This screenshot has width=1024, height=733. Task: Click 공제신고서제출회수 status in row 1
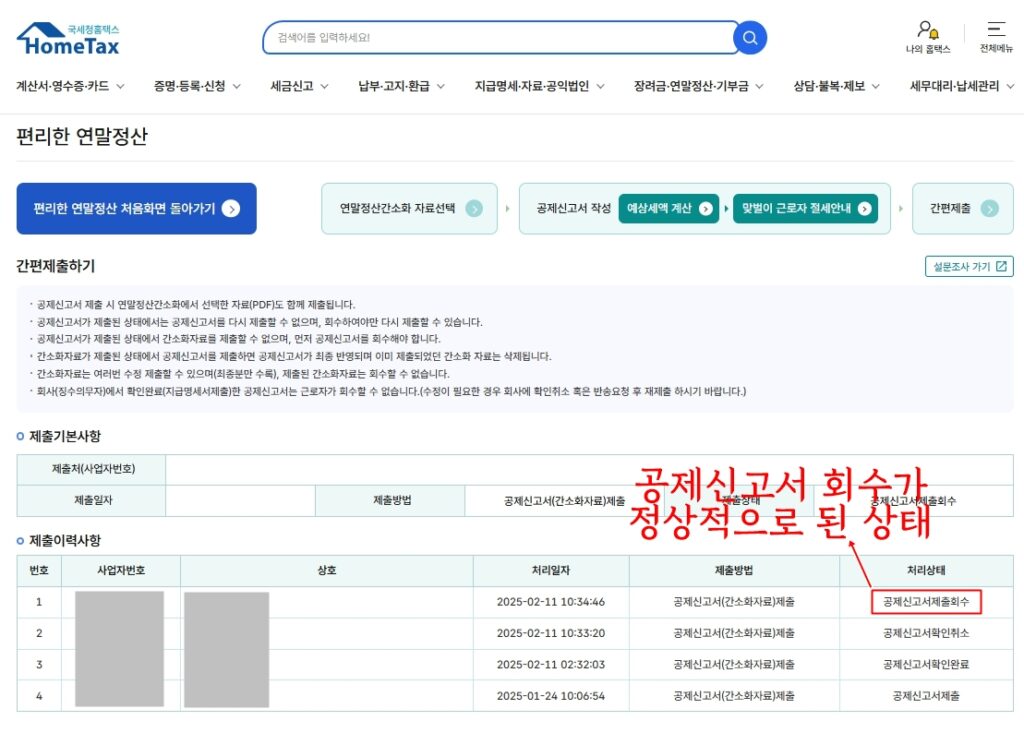[926, 602]
